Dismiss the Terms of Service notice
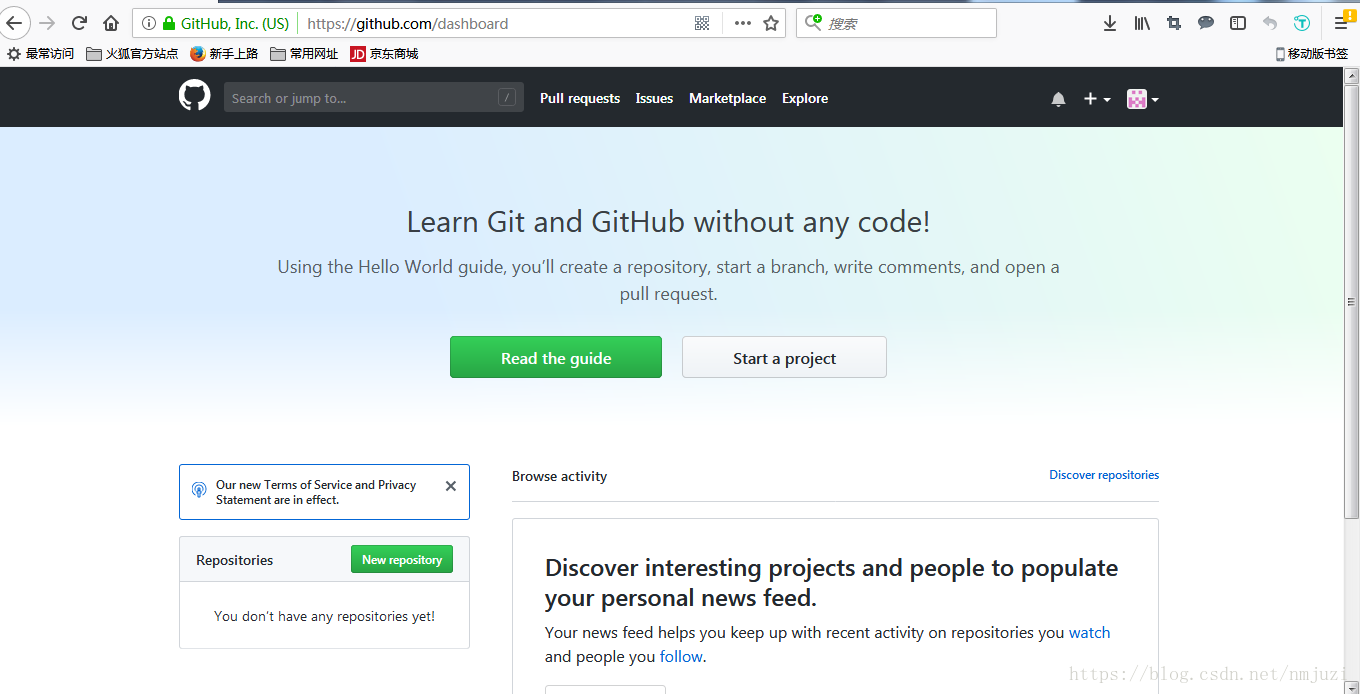Screen dimensions: 1360x694 (451, 486)
